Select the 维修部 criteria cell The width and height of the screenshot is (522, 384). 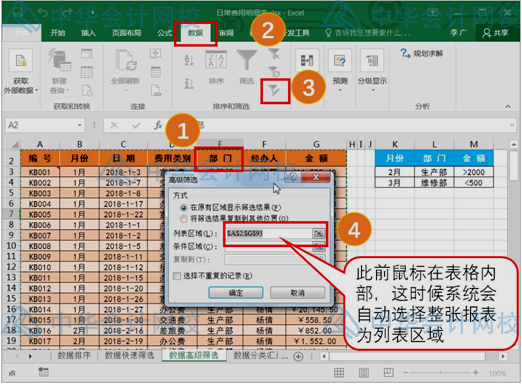[434, 183]
